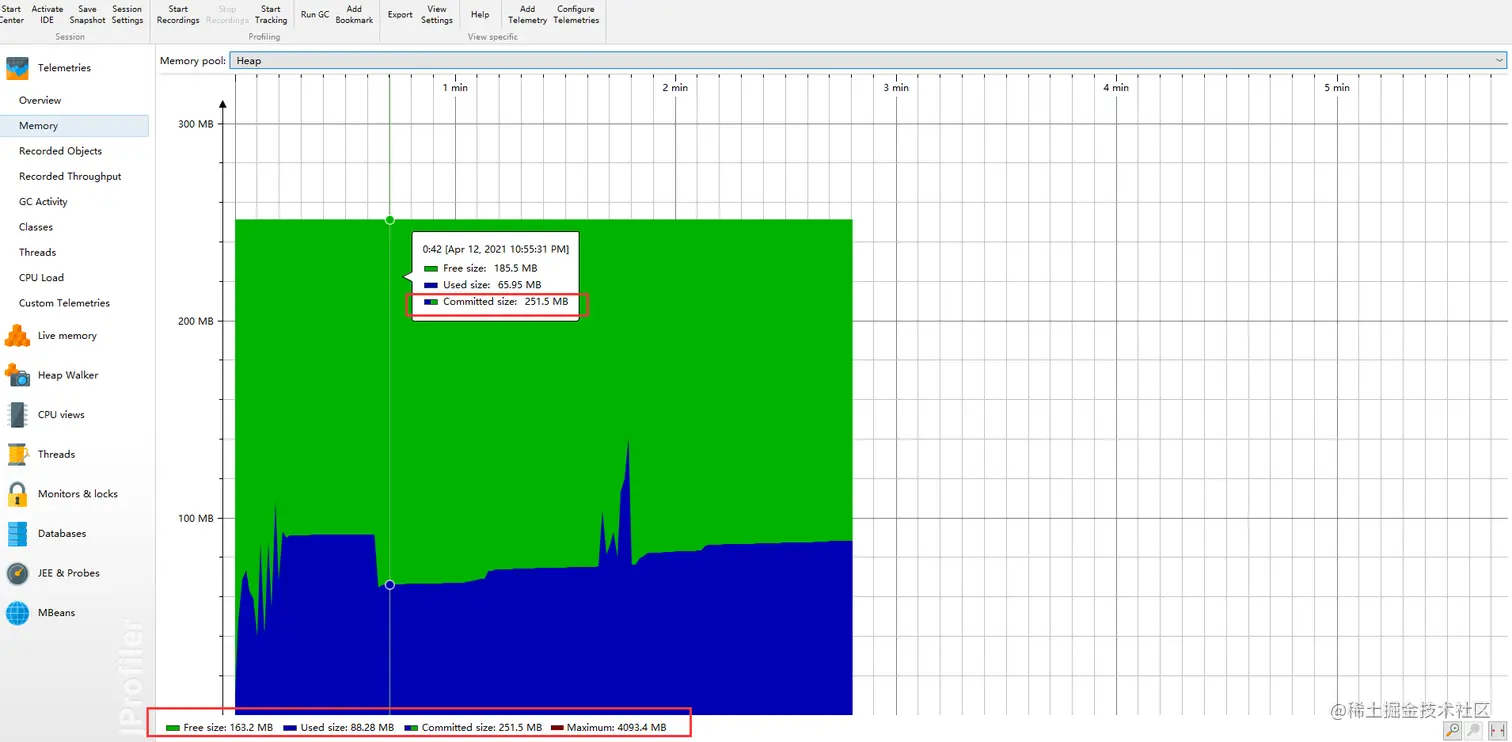Screen dimensions: 1512x742
Task: Click tooltip 'Used size: 65.95 MB' line
Action: tap(482, 285)
